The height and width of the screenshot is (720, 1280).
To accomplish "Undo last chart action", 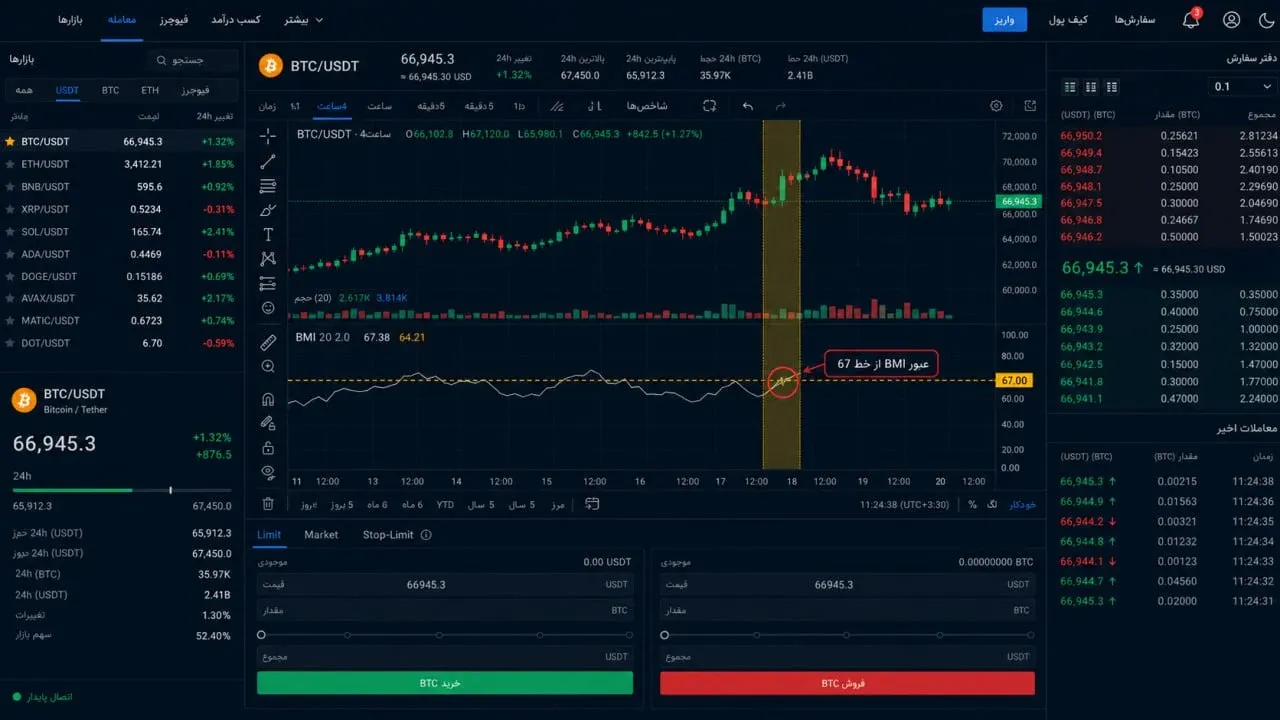I will click(747, 106).
